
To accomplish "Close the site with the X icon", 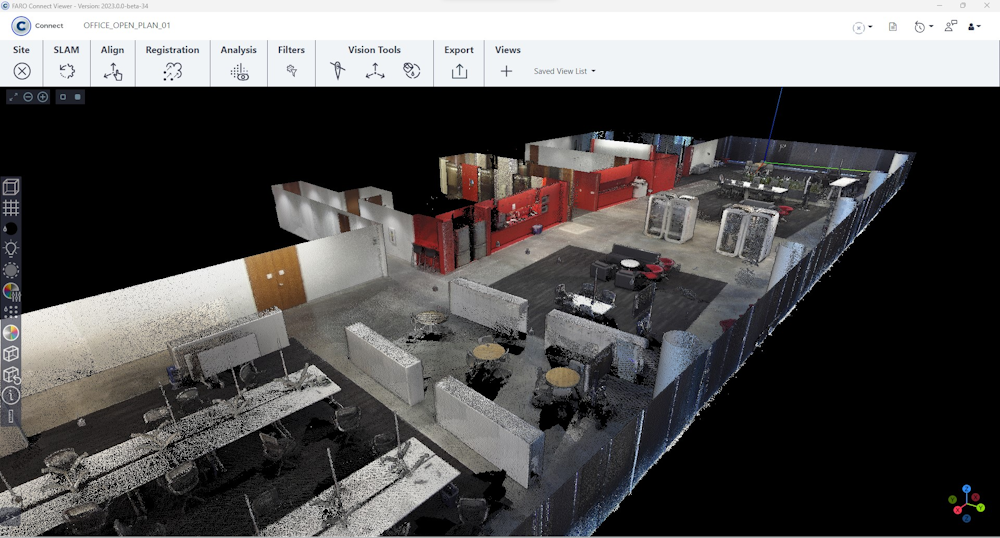I will pos(22,71).
